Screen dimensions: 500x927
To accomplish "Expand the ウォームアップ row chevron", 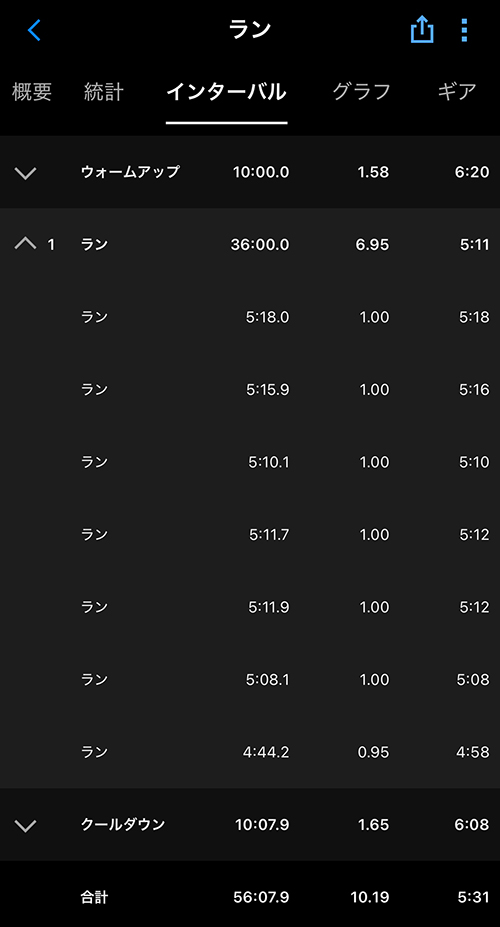I will pos(25,173).
